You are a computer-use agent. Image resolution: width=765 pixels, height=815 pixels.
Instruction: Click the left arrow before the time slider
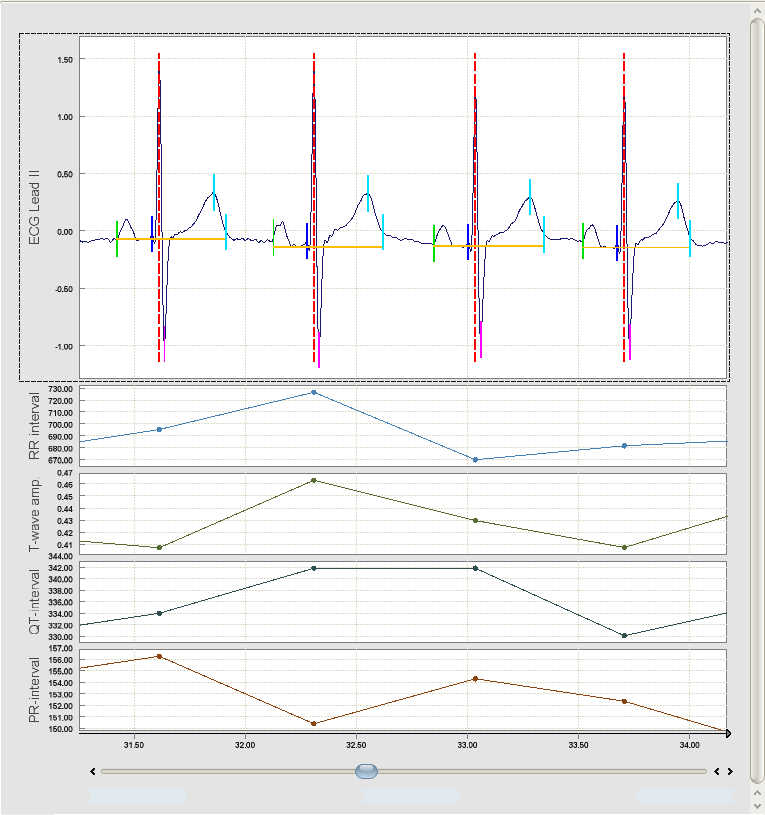click(92, 771)
